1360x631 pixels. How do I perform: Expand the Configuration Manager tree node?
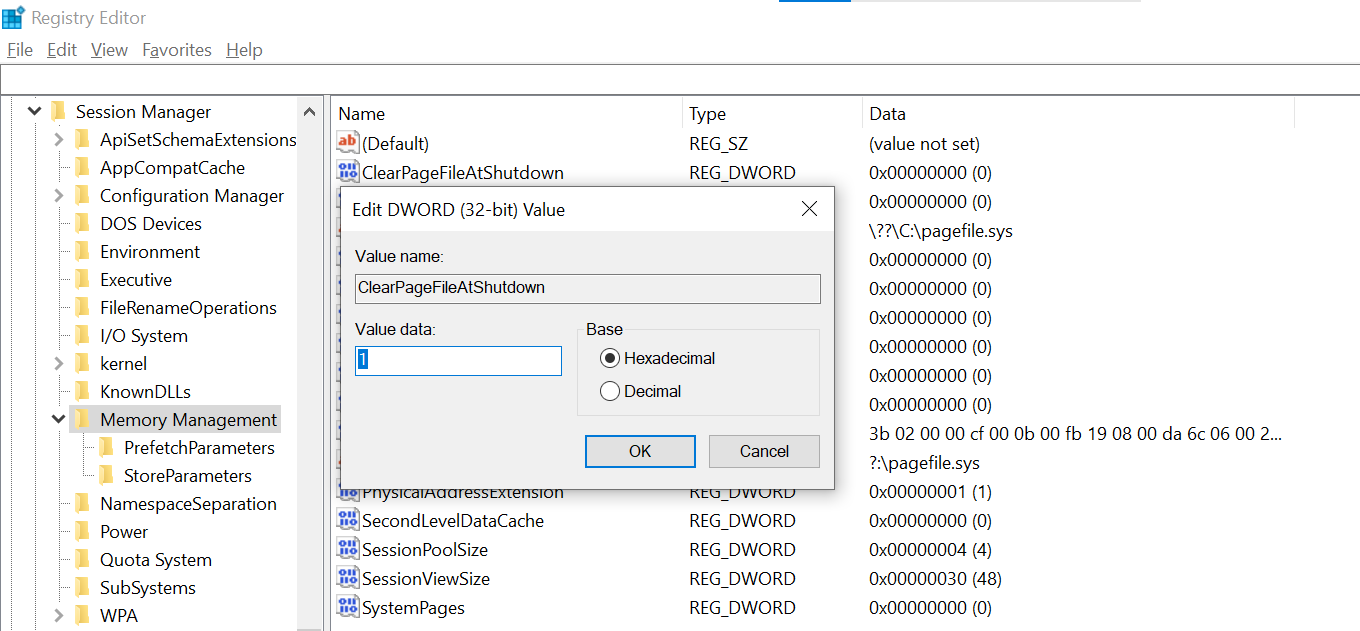pos(58,196)
